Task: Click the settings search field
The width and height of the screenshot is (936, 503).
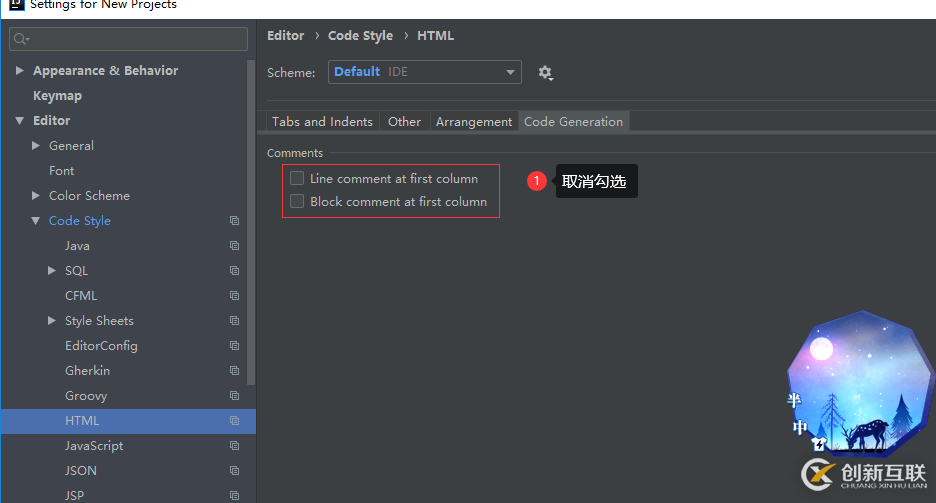Action: [x=128, y=39]
